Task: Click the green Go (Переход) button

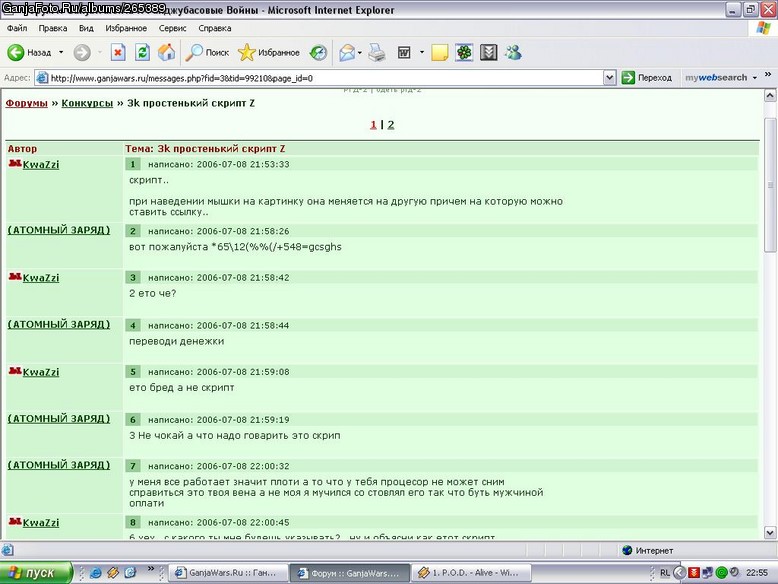Action: pos(647,78)
